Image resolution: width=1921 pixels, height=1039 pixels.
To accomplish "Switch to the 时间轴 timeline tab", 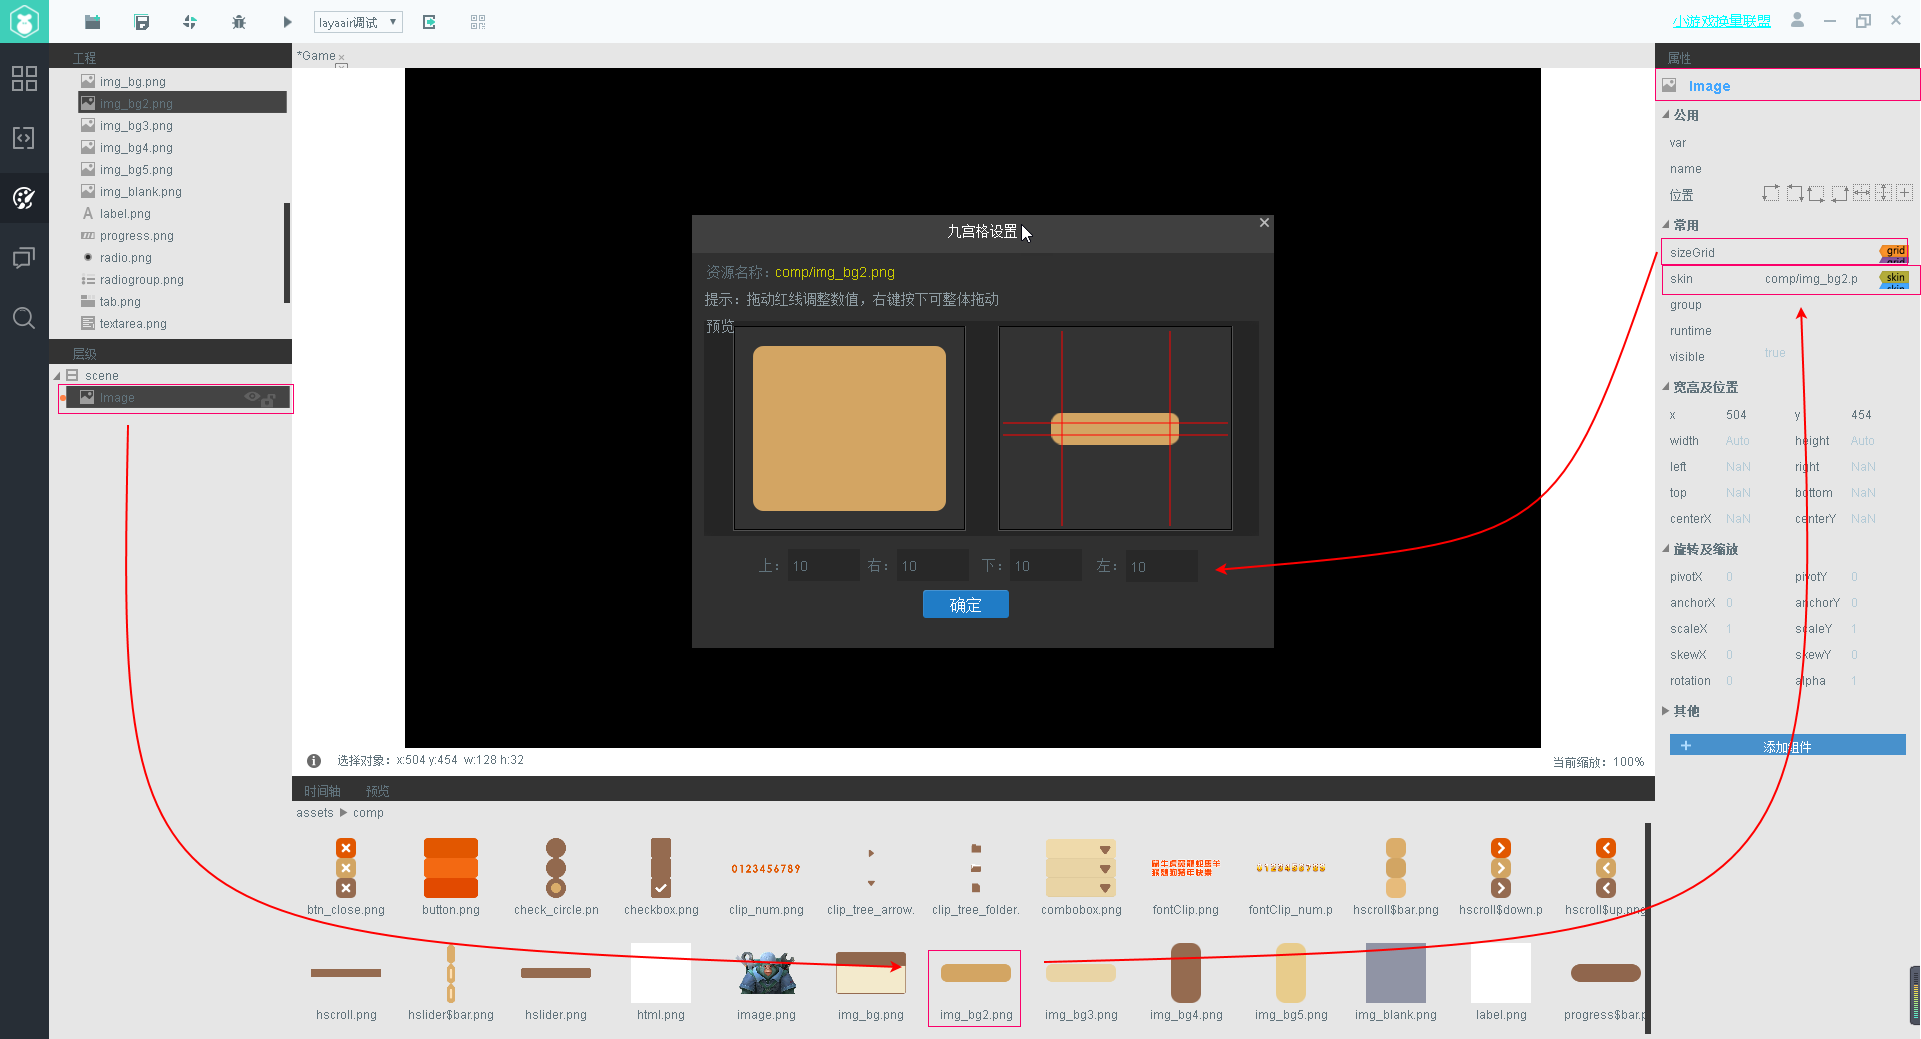I will click(x=322, y=791).
